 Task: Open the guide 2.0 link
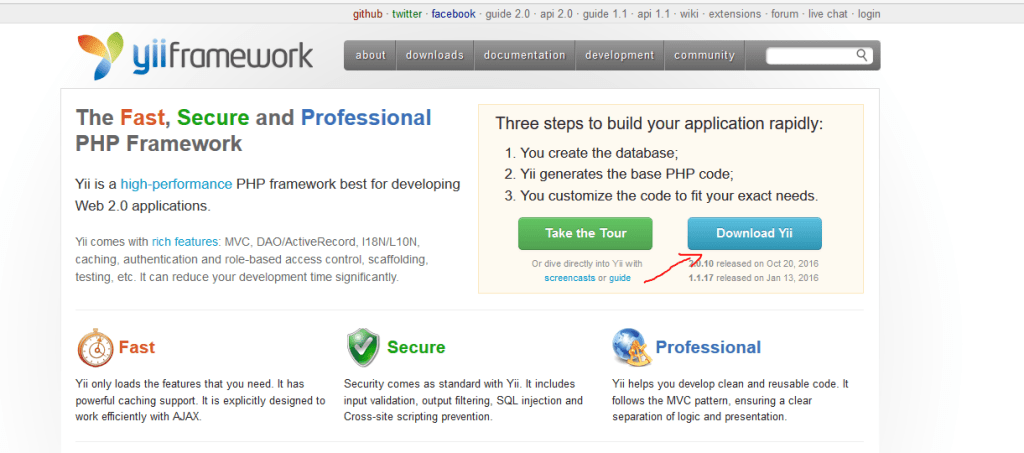[507, 14]
